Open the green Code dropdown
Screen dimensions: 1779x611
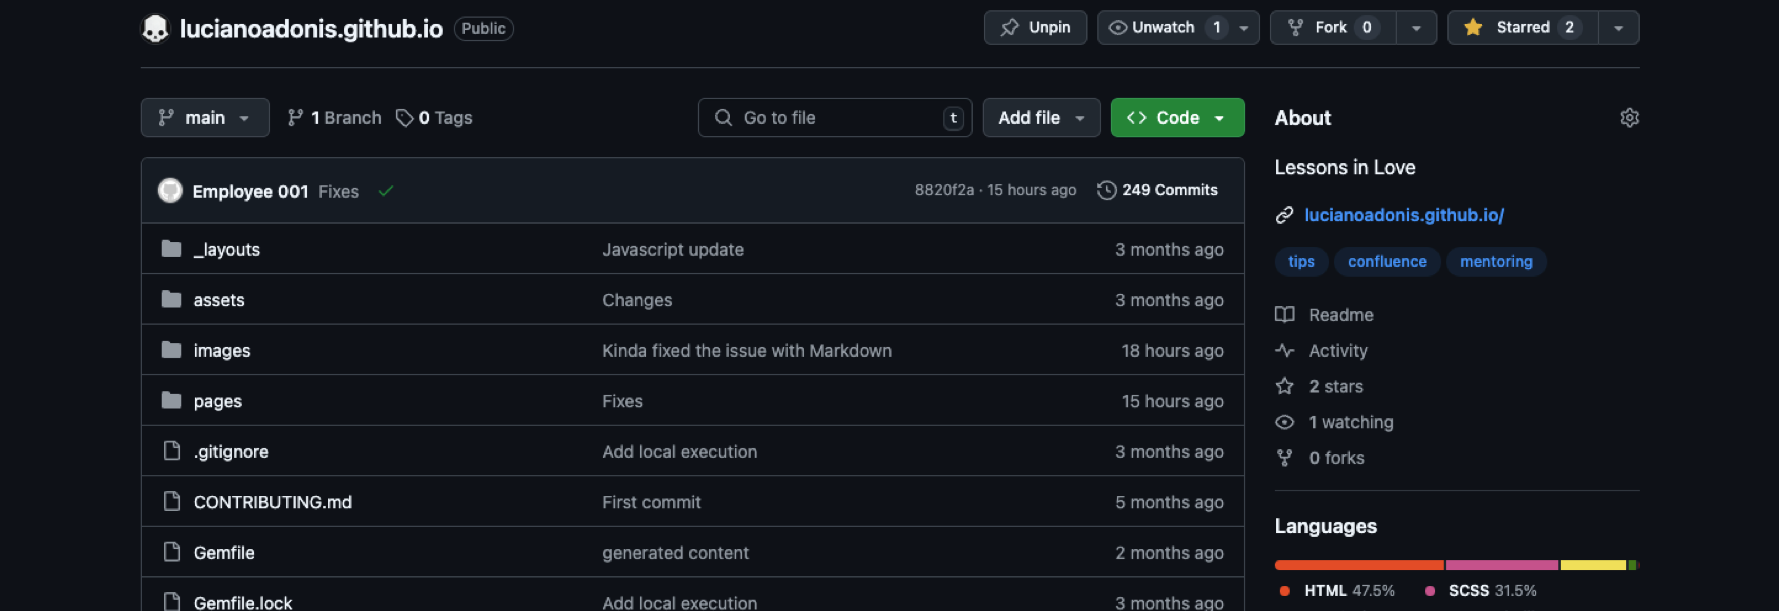(x=1177, y=118)
